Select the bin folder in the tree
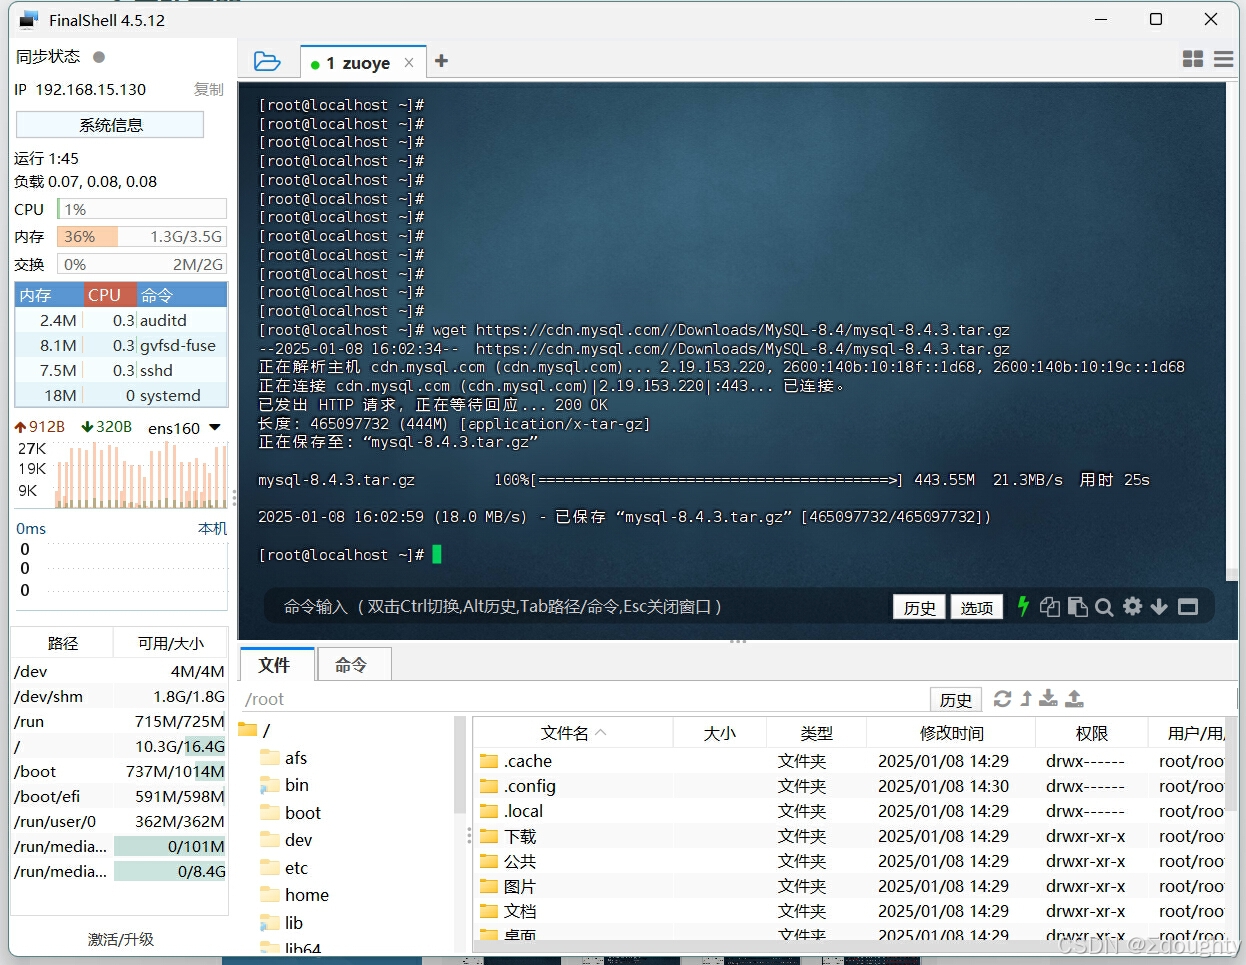Viewport: 1246px width, 965px height. [x=285, y=785]
